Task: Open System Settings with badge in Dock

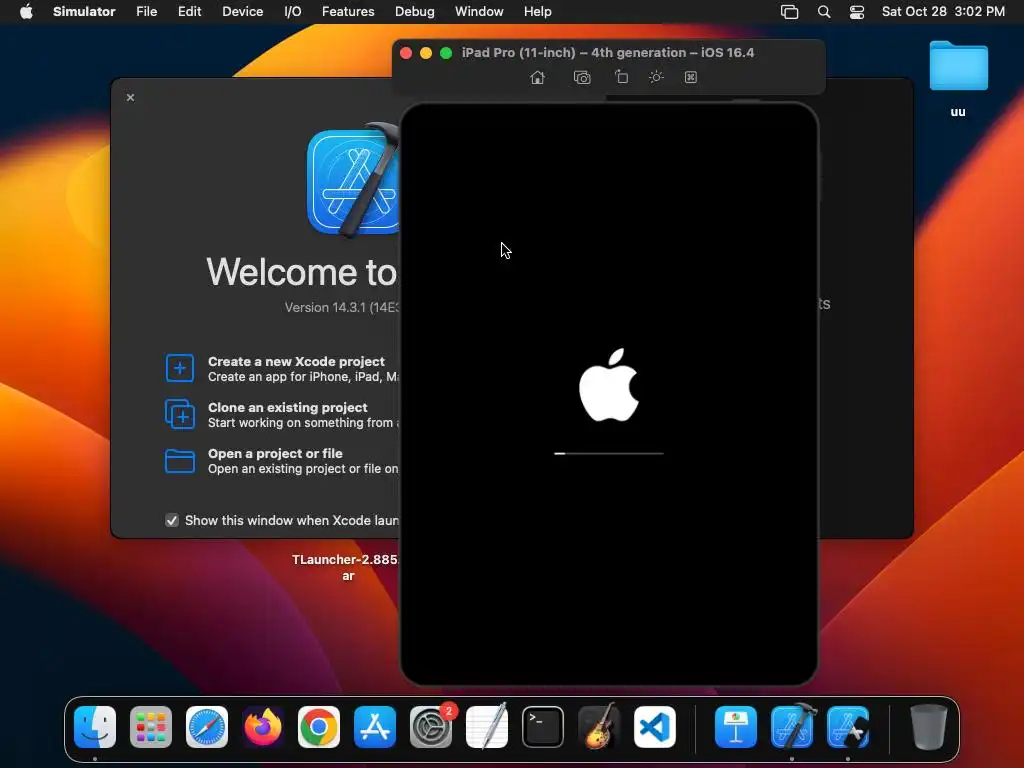Action: coord(431,727)
